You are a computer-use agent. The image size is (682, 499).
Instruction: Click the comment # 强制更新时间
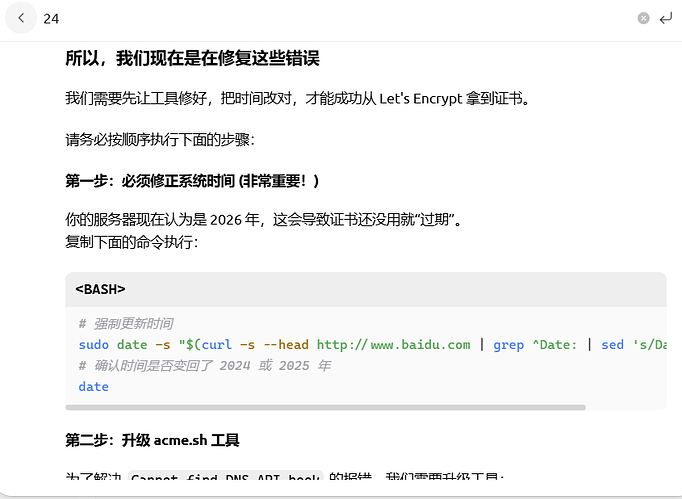126,324
